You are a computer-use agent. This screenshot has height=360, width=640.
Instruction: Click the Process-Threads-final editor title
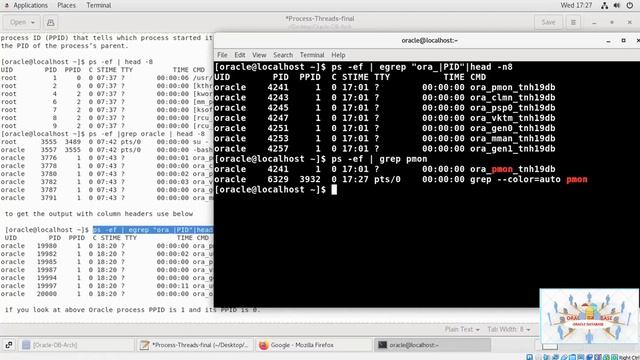[x=320, y=18]
